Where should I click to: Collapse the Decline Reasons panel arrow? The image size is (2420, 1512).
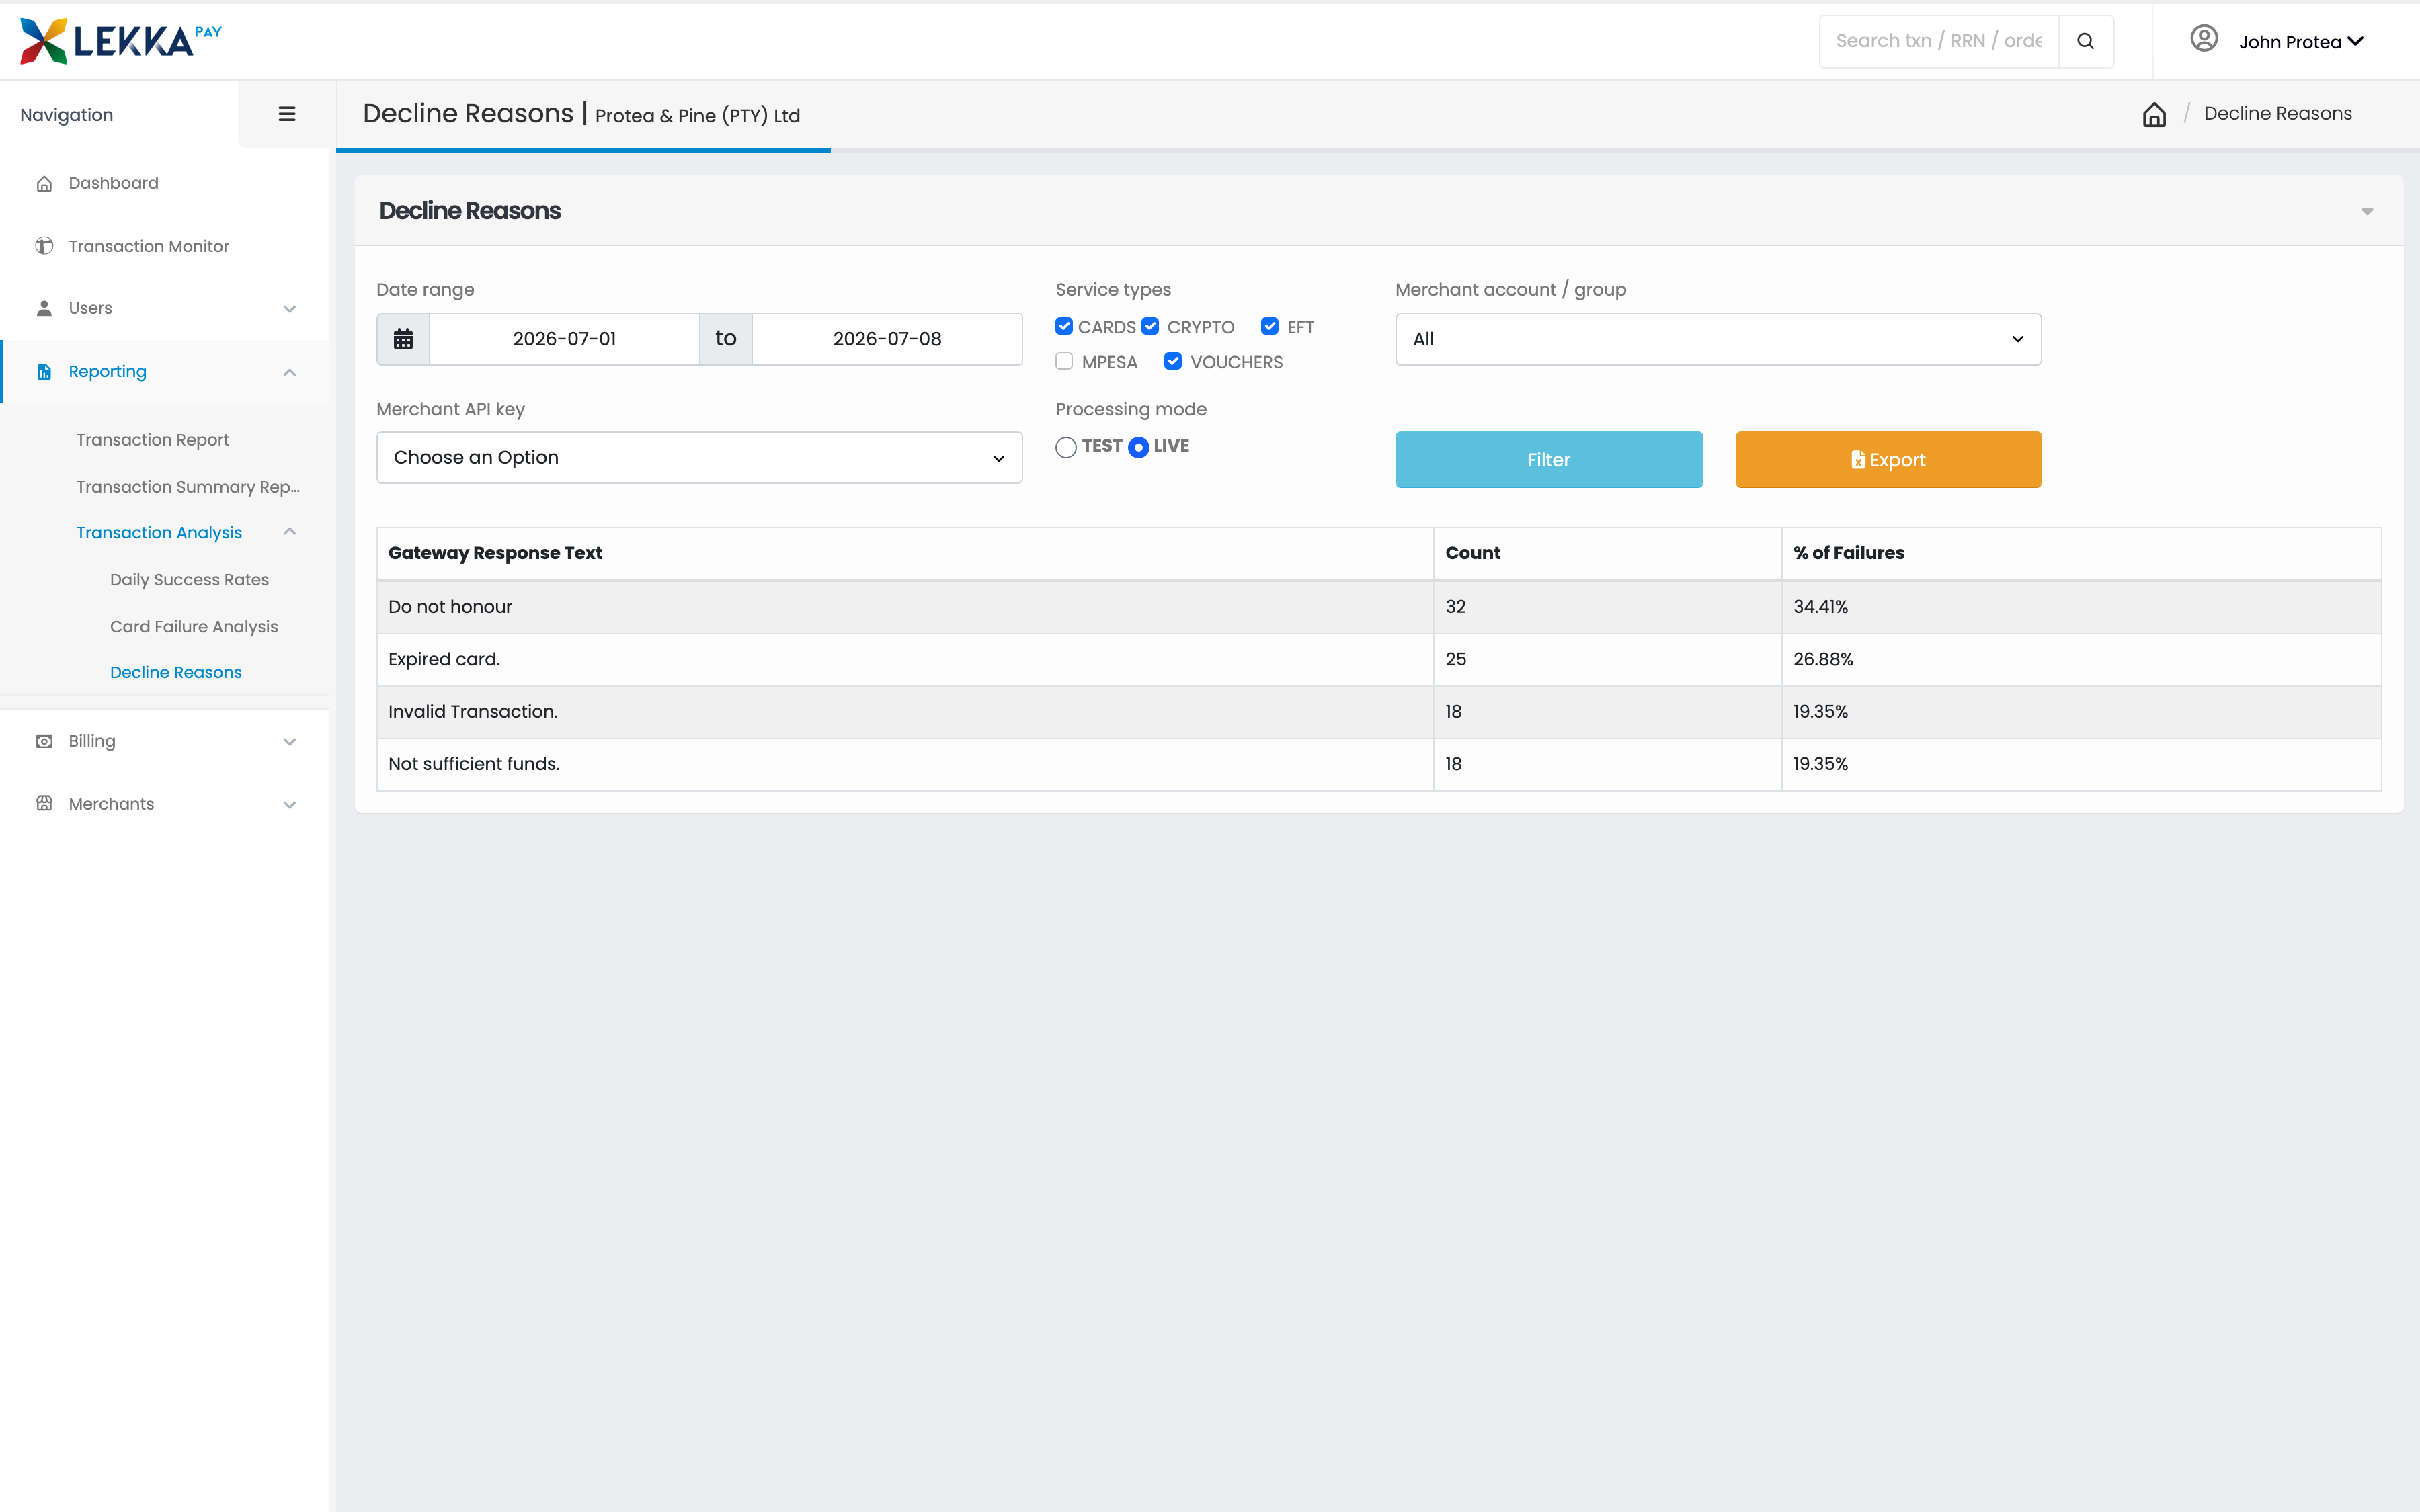pyautogui.click(x=2367, y=211)
